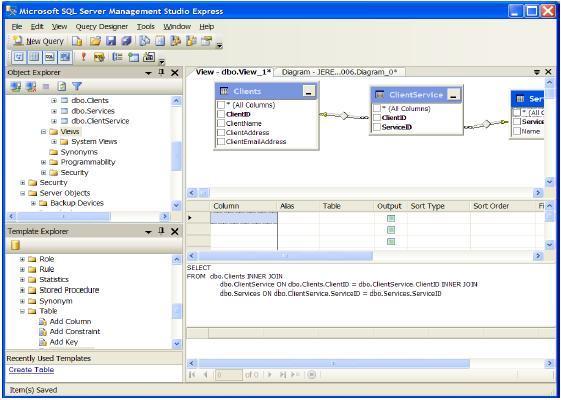Click the Save All icon
The image size is (561, 400).
click(x=126, y=41)
